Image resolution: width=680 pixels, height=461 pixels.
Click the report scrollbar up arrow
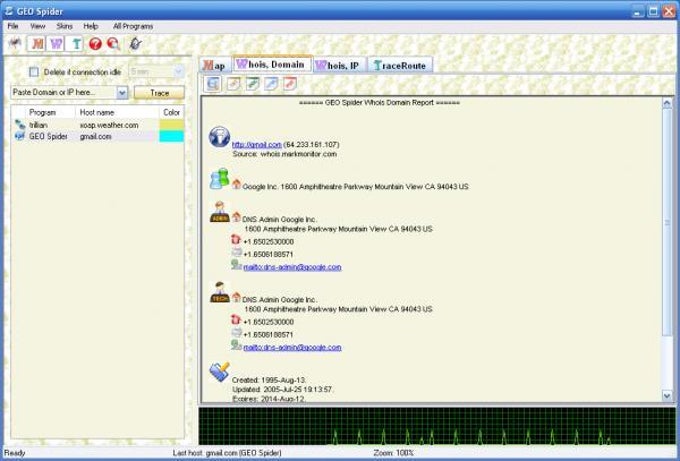667,103
